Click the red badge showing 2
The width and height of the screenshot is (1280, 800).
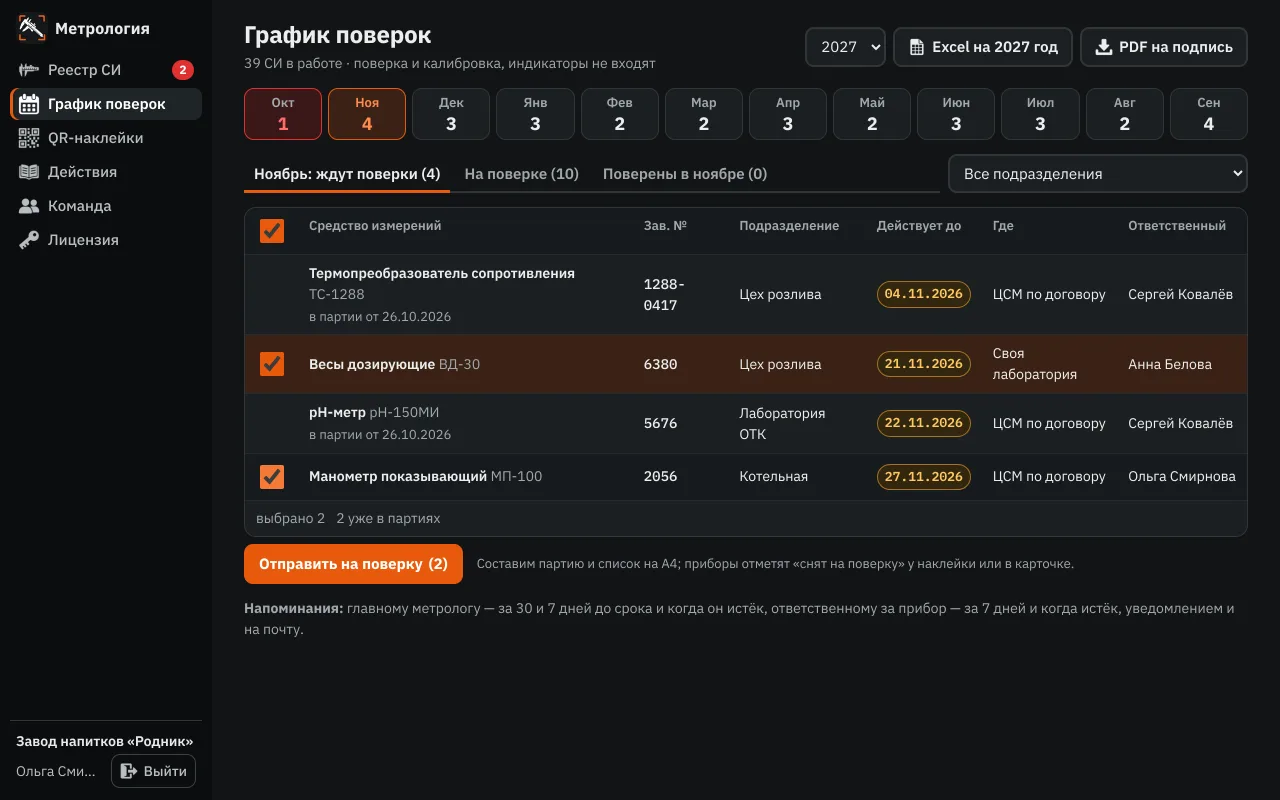(x=182, y=70)
